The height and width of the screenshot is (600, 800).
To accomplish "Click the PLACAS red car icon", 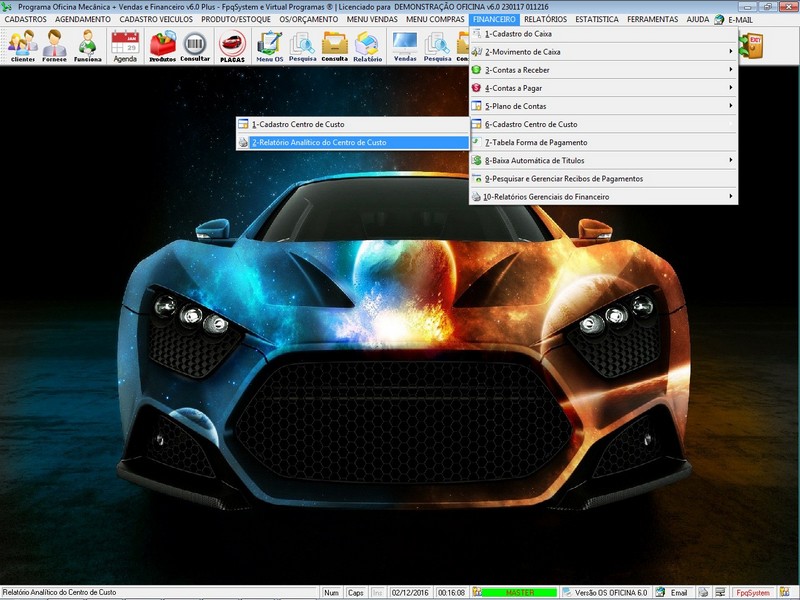I will pyautogui.click(x=232, y=46).
